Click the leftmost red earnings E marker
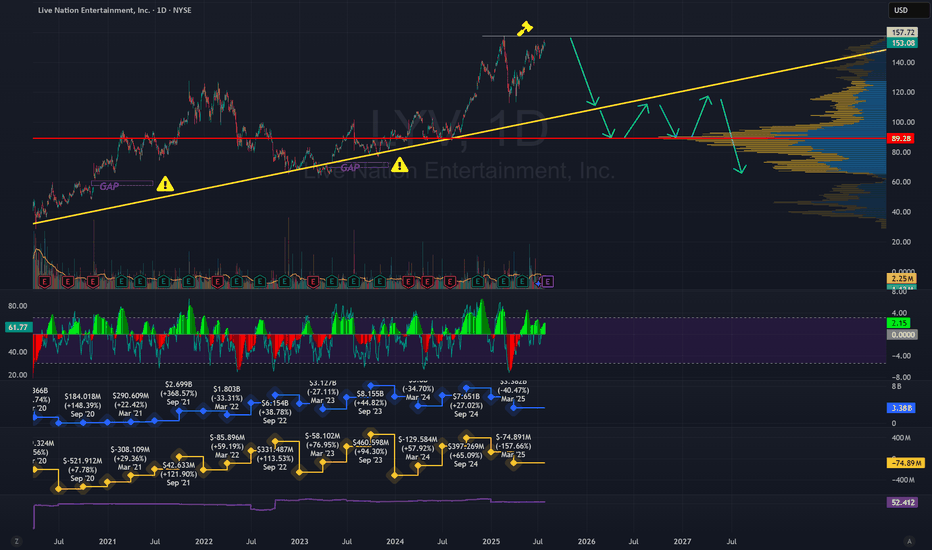The height and width of the screenshot is (550, 932). click(x=44, y=281)
